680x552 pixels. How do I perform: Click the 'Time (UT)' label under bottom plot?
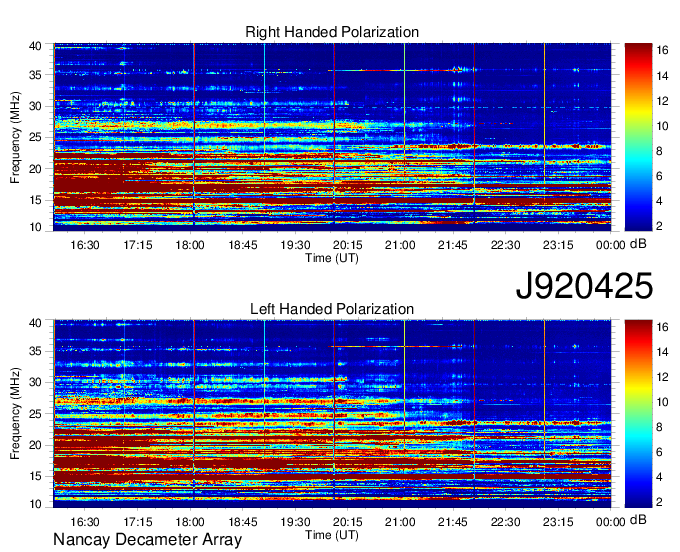click(332, 535)
